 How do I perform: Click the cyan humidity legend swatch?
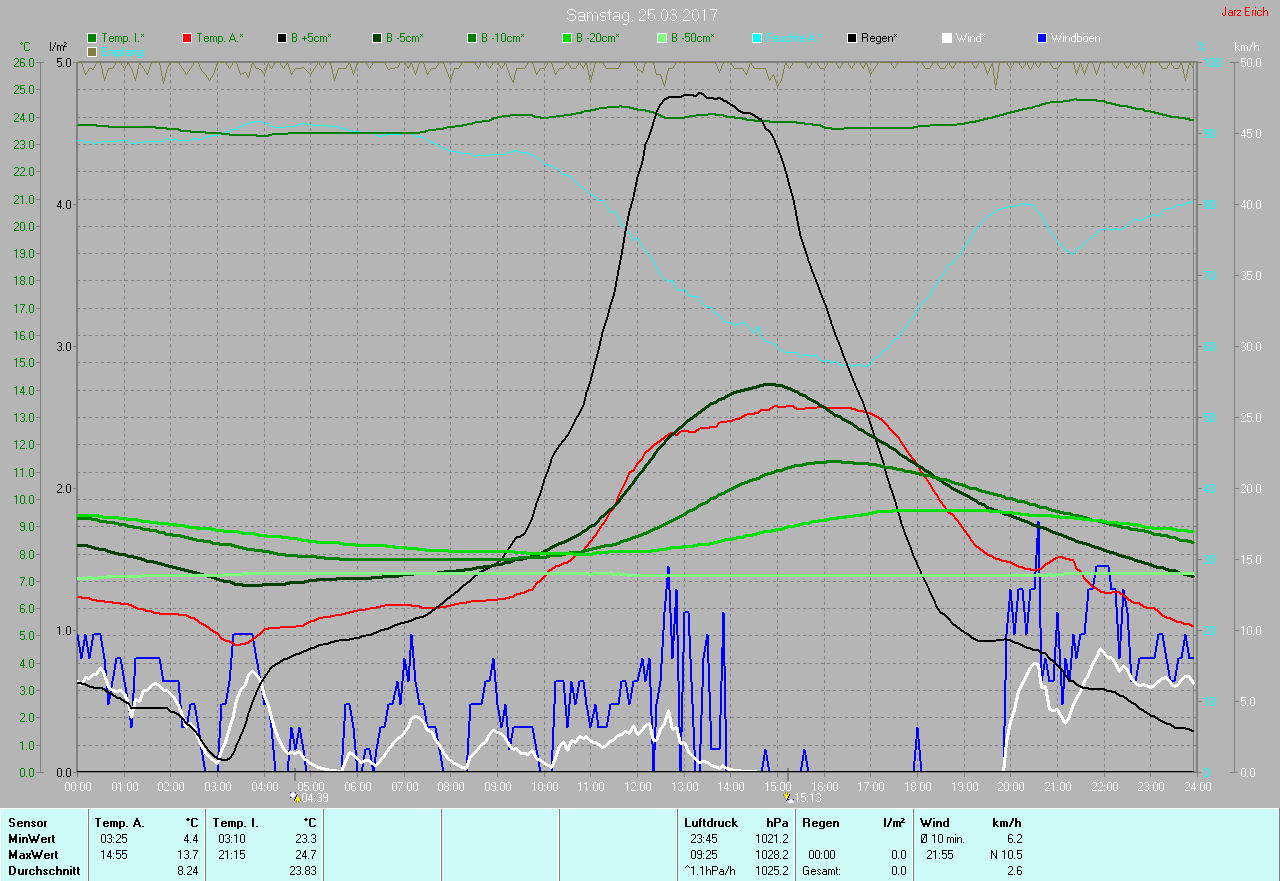pos(757,38)
